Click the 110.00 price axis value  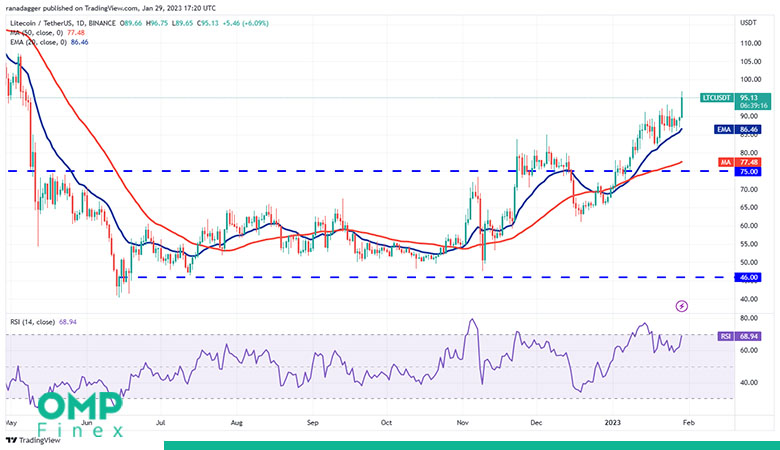click(750, 43)
